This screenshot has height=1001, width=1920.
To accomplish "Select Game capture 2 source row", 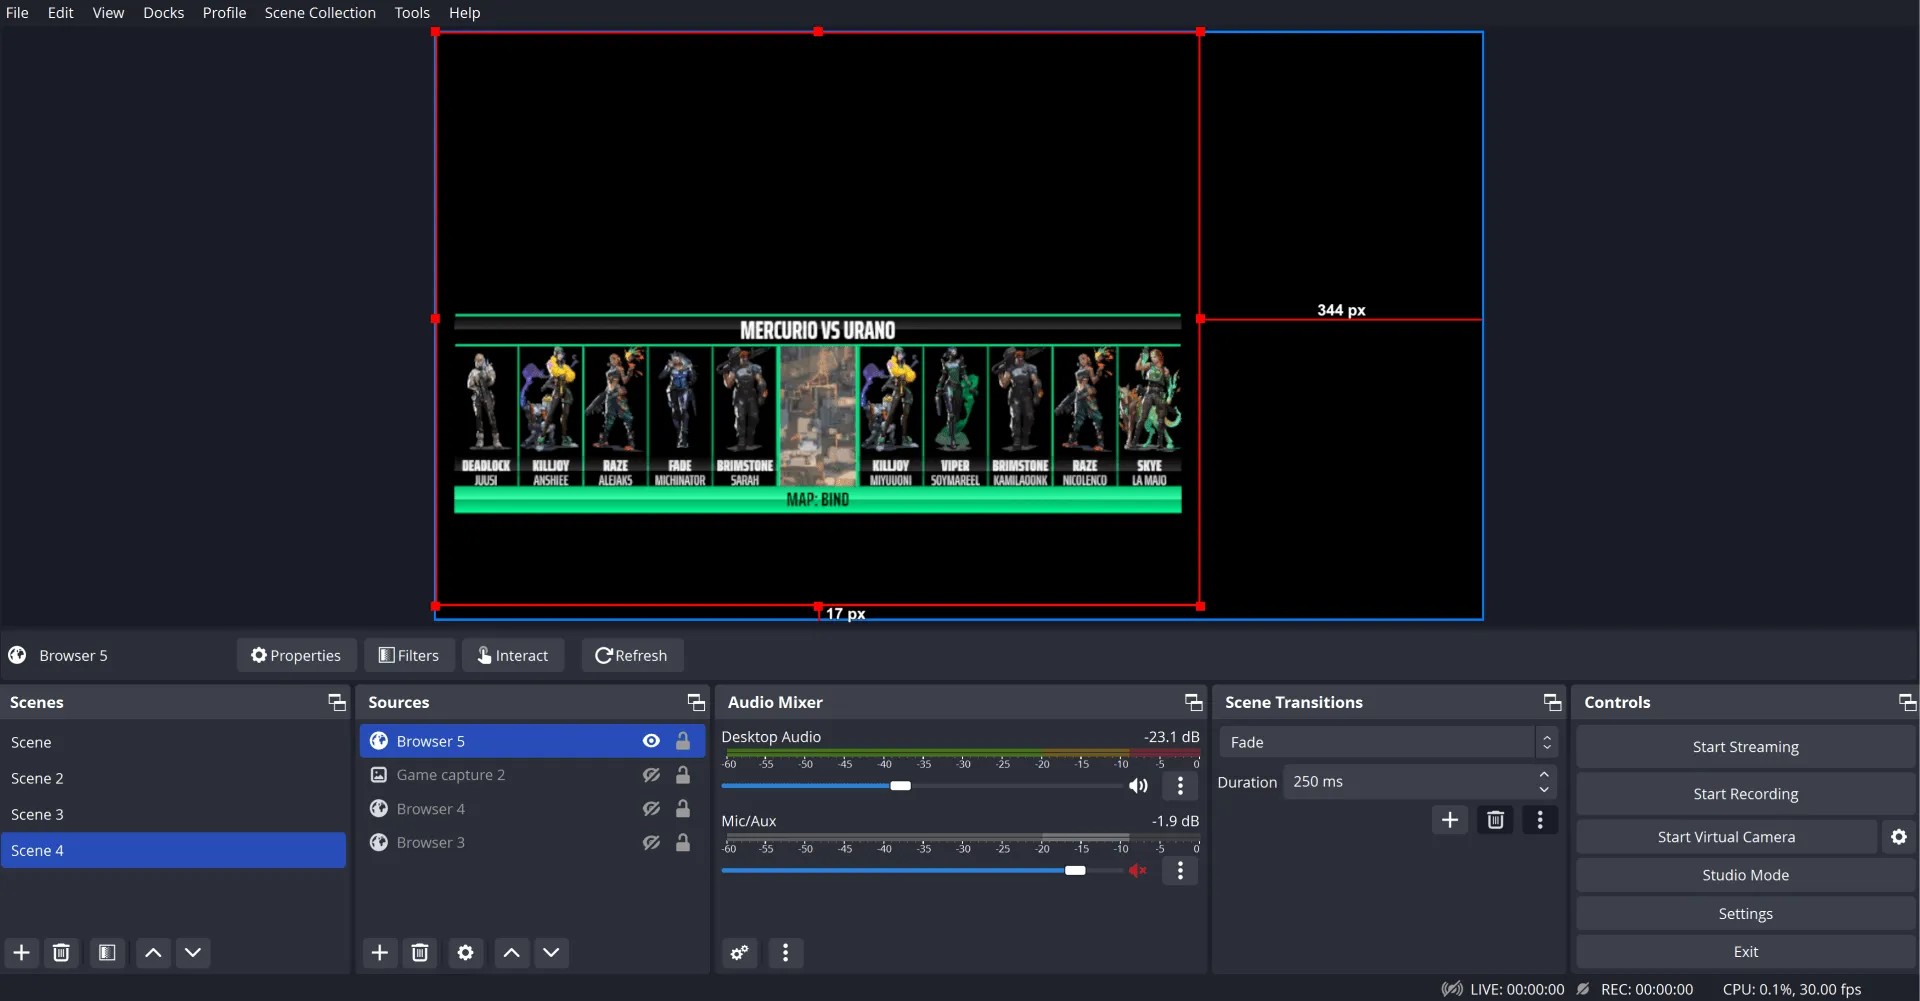I will click(532, 775).
